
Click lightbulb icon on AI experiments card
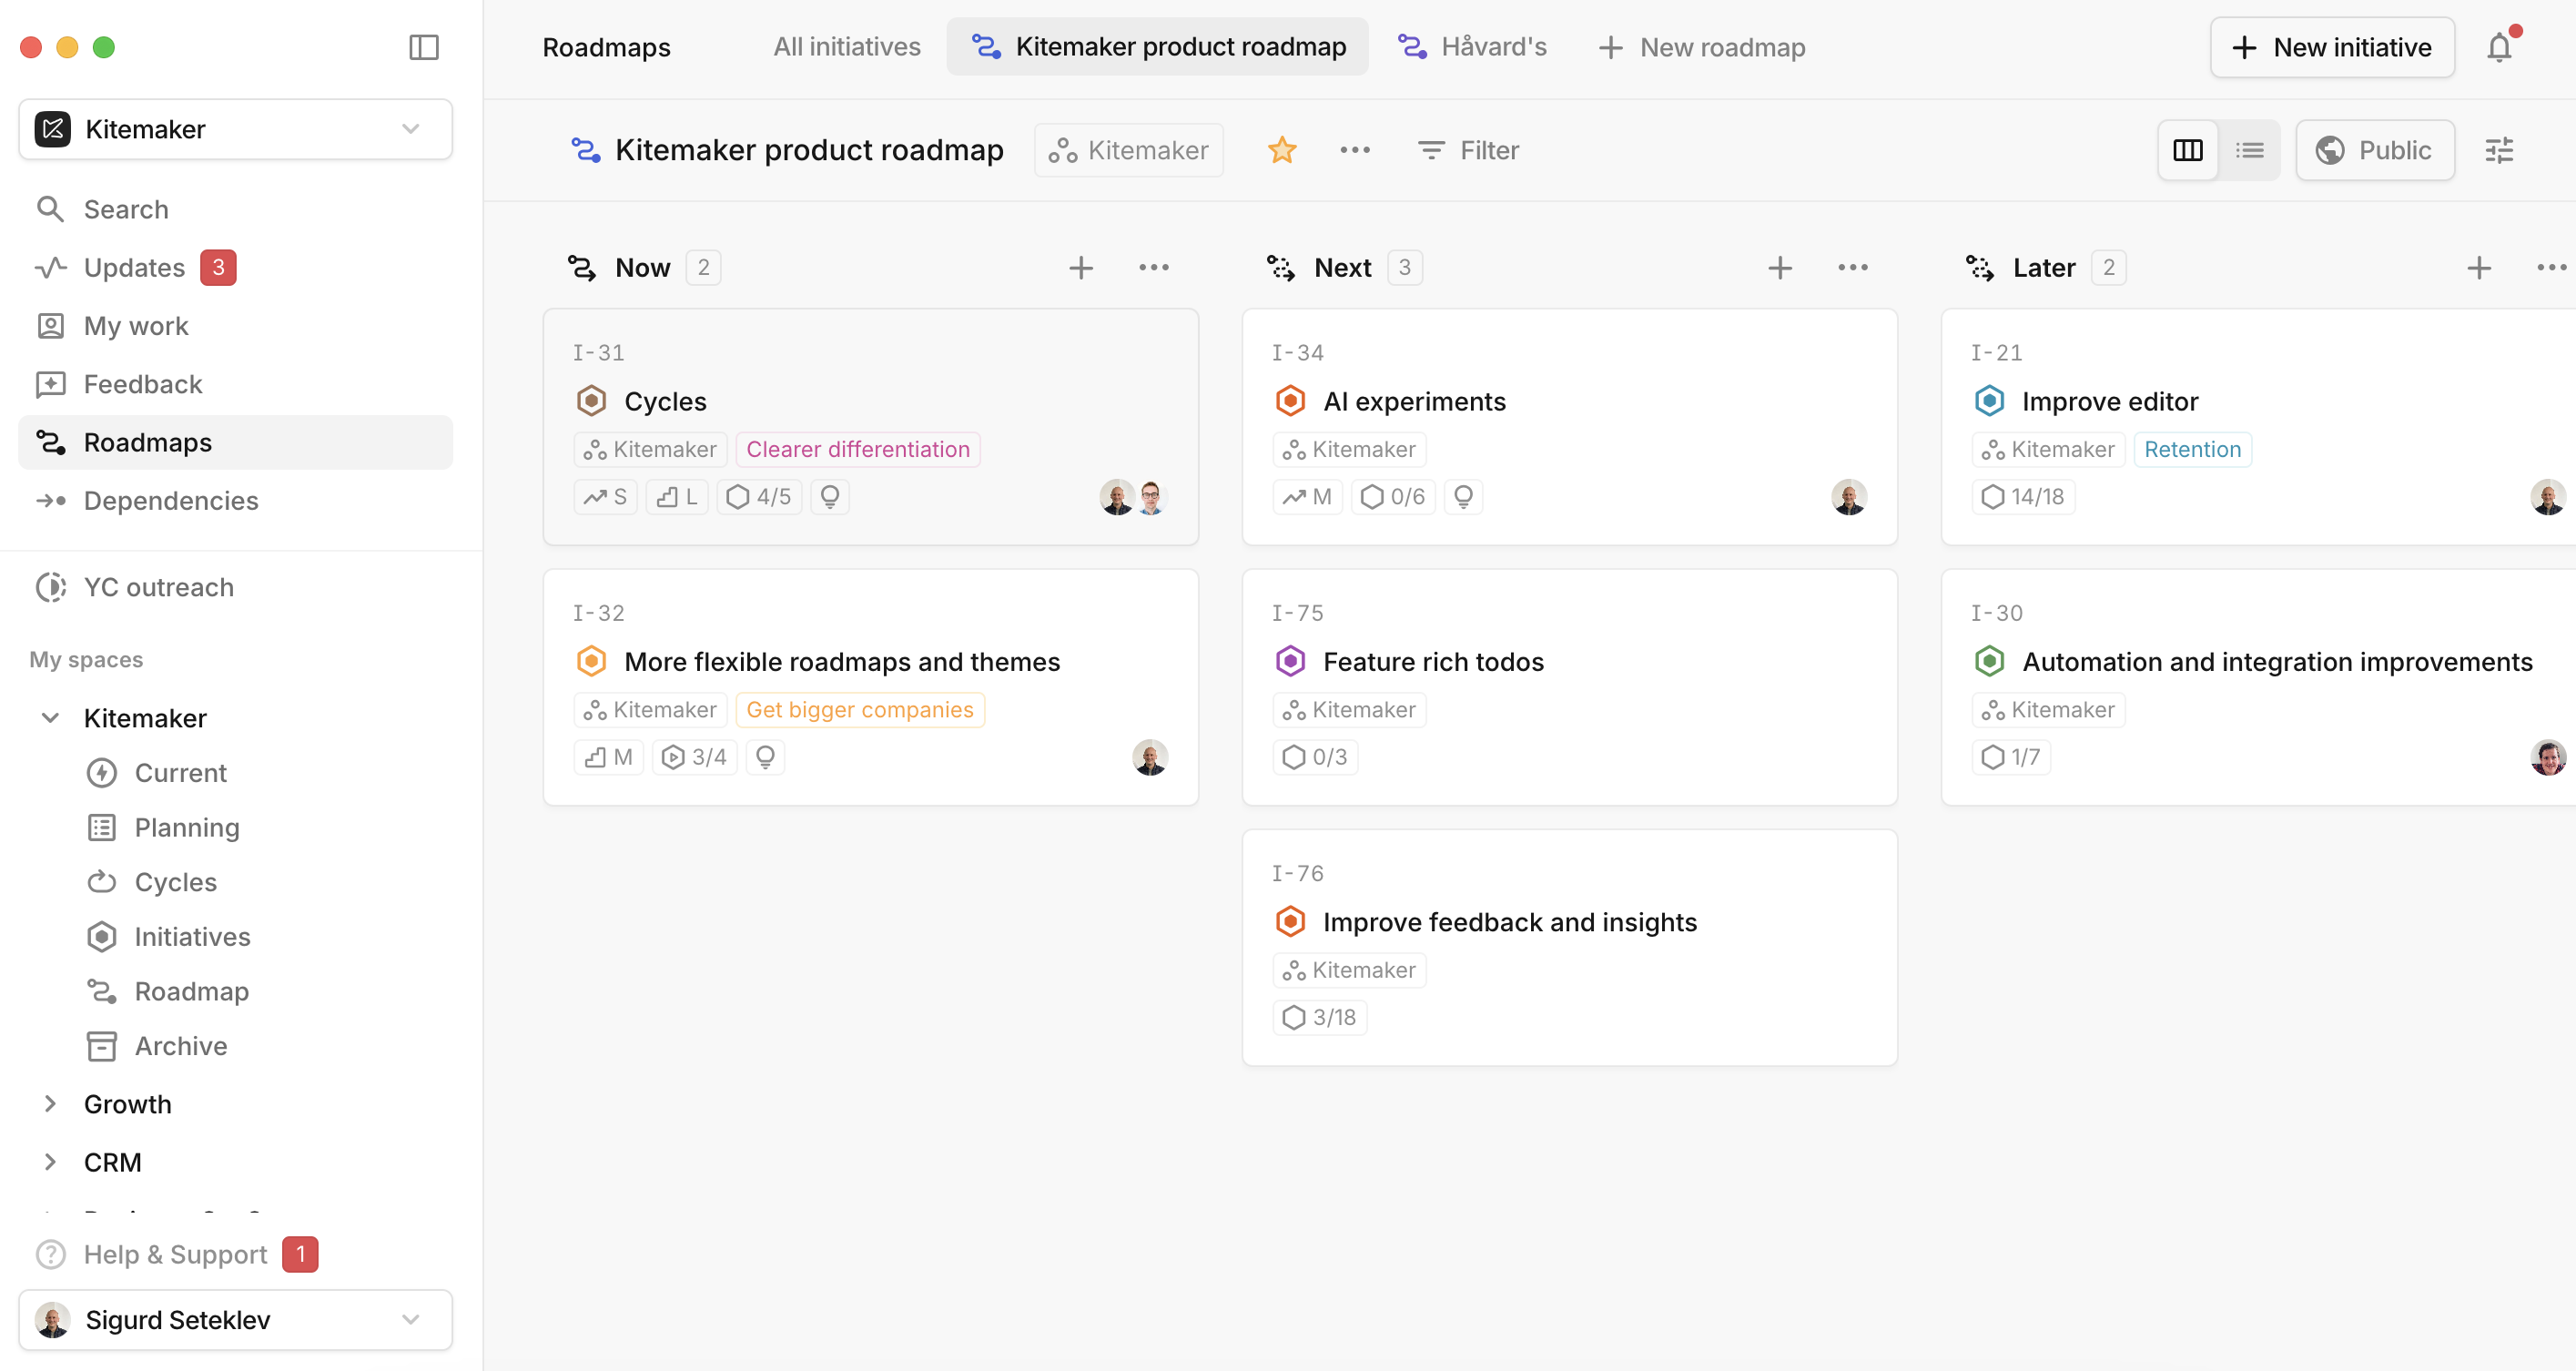(1462, 497)
